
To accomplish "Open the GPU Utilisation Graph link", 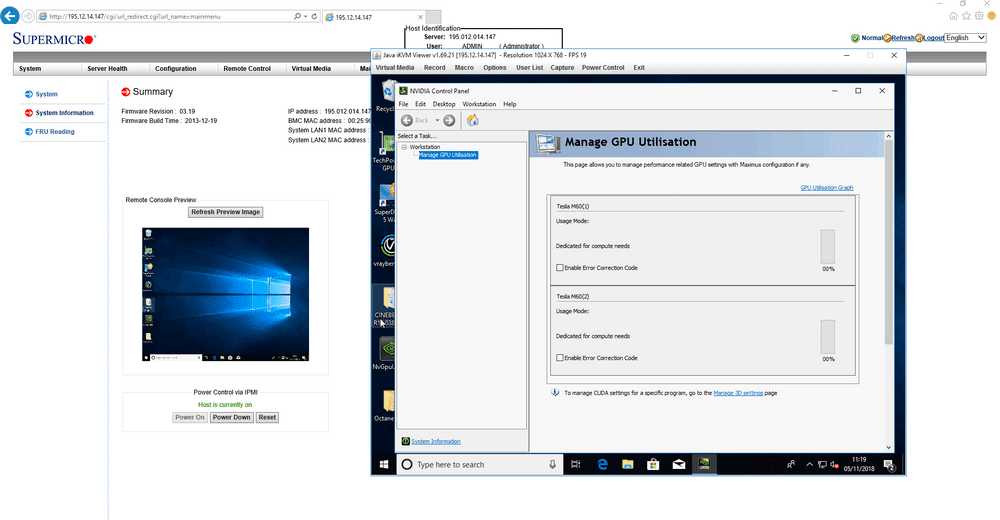I will click(827, 188).
